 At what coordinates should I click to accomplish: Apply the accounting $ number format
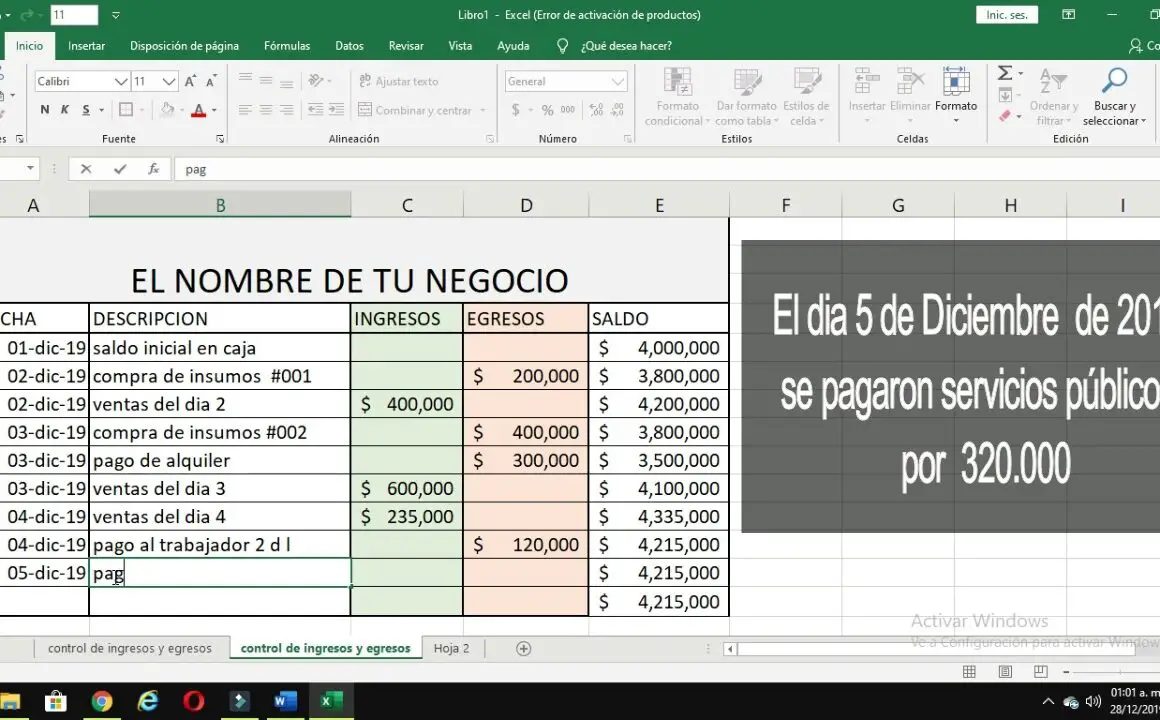pyautogui.click(x=515, y=110)
